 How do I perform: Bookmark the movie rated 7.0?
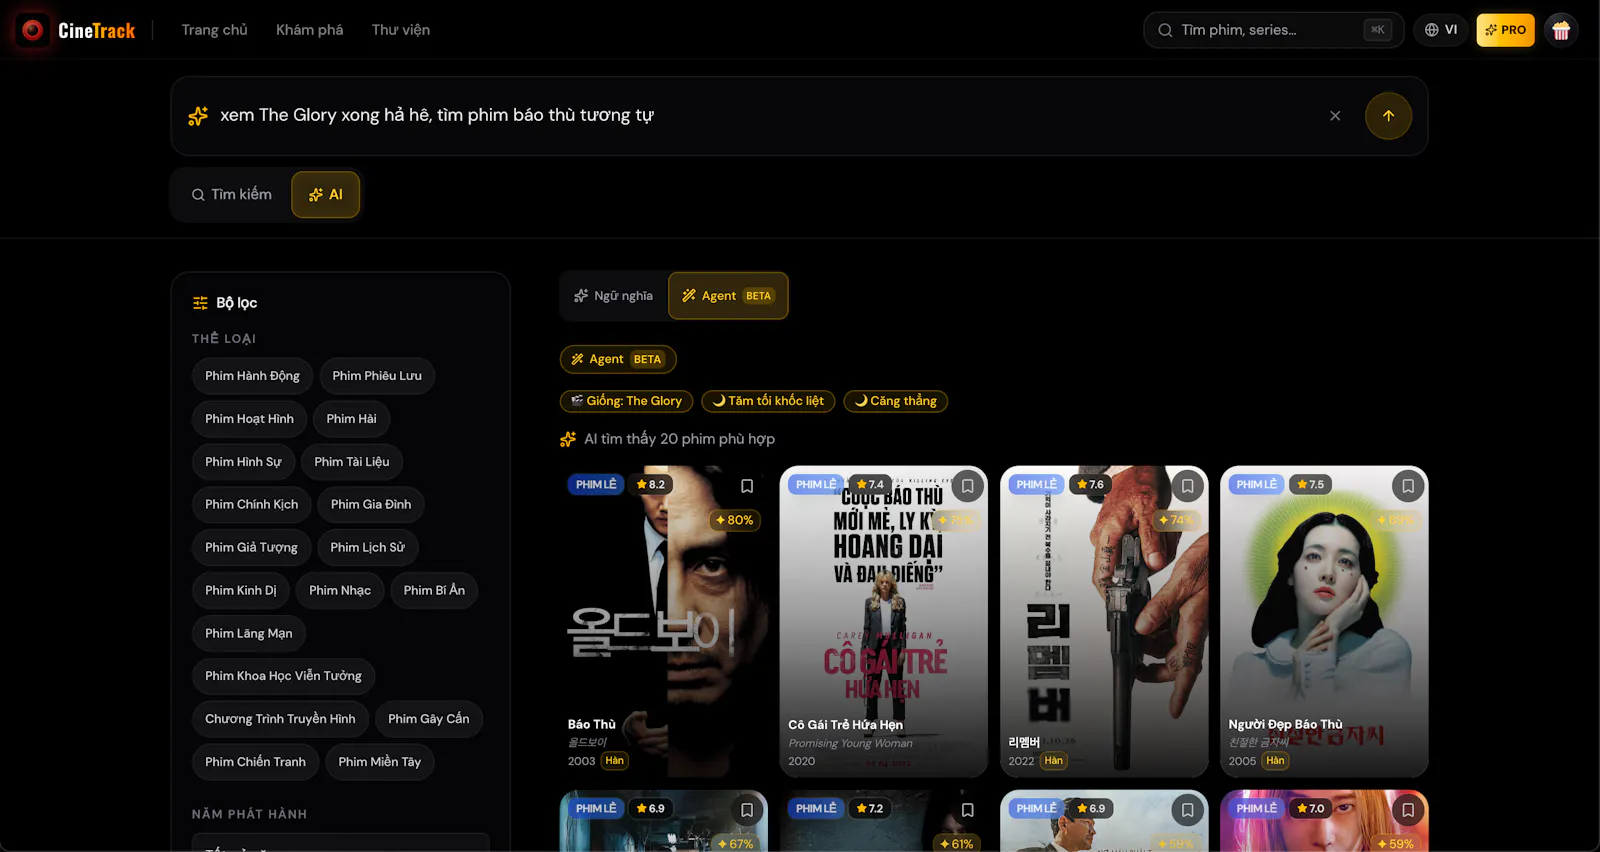(x=1407, y=810)
